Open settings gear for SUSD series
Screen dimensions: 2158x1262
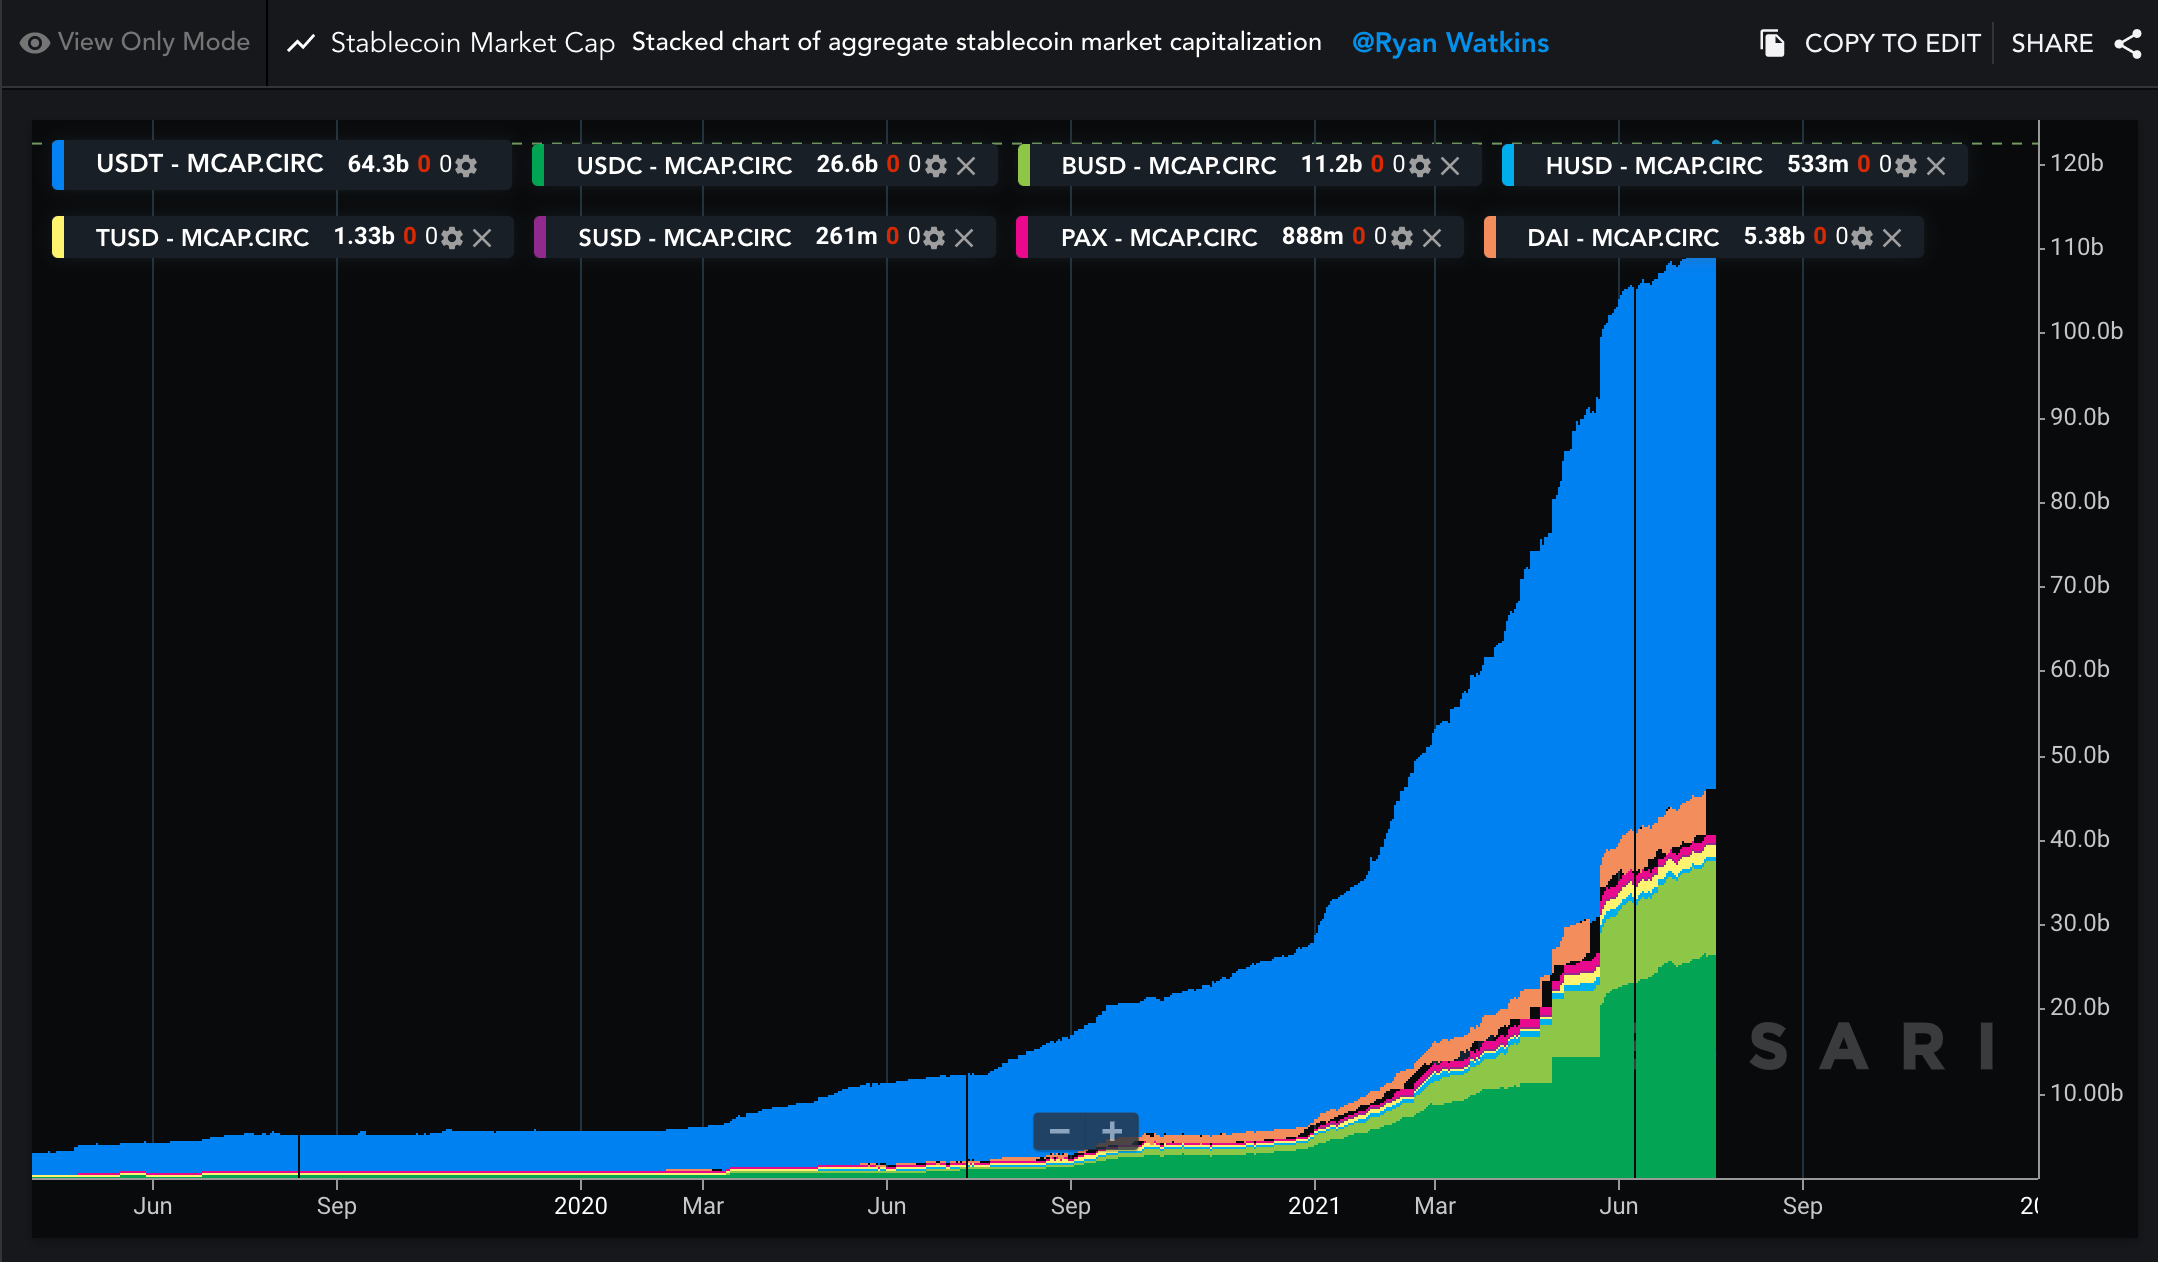934,238
